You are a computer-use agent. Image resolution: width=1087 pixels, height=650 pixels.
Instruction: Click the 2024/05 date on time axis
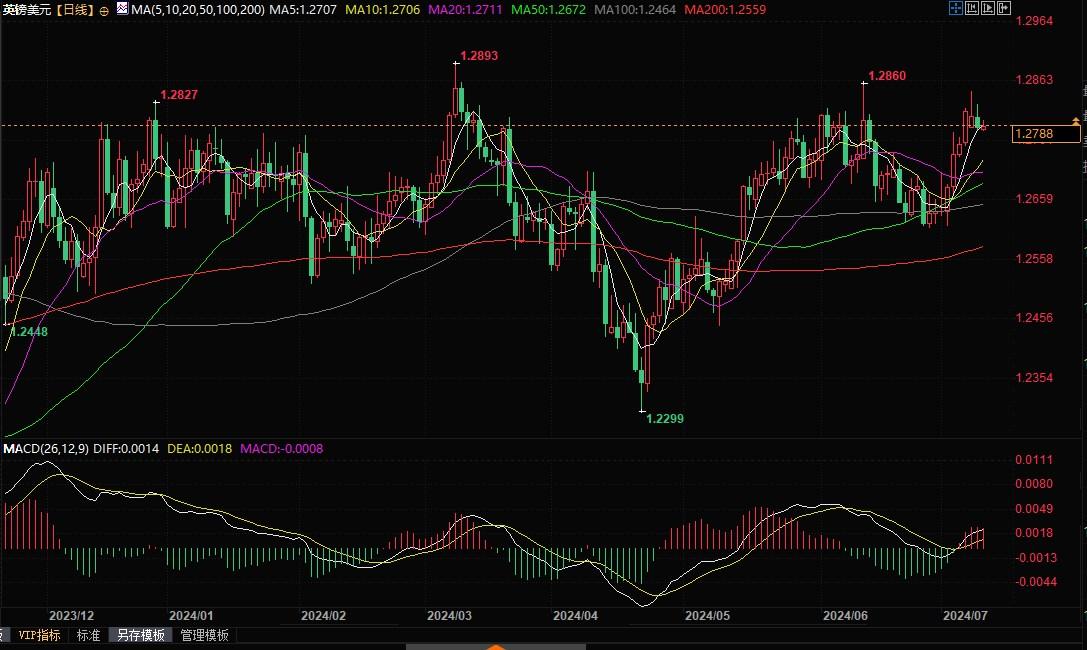pyautogui.click(x=707, y=615)
